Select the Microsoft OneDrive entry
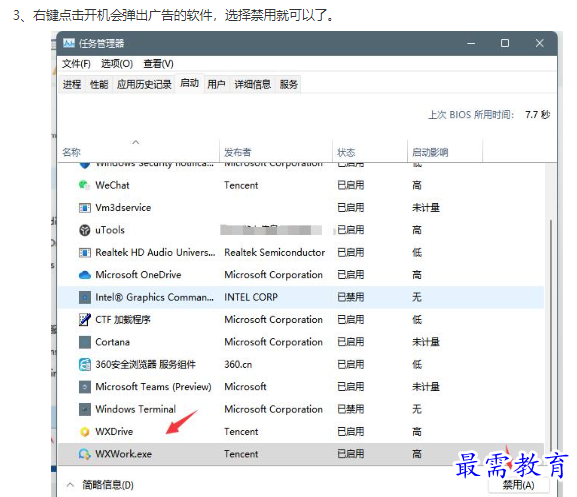This screenshot has width=577, height=497. click(138, 275)
